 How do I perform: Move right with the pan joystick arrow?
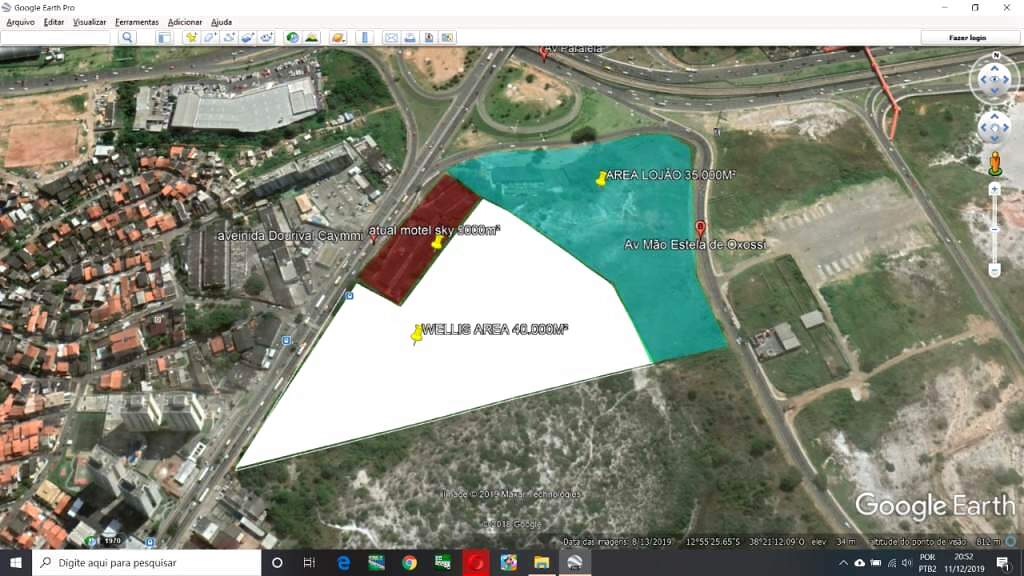pyautogui.click(x=1006, y=127)
